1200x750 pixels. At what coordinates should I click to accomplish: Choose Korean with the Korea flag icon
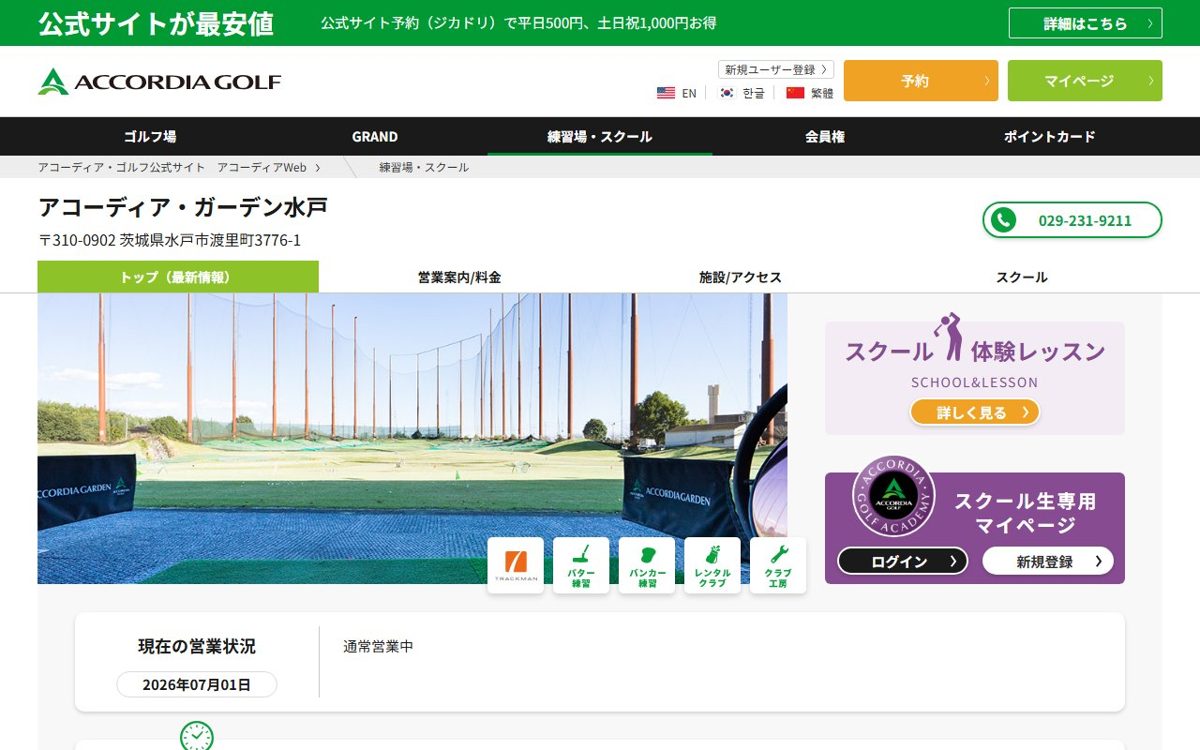(742, 93)
